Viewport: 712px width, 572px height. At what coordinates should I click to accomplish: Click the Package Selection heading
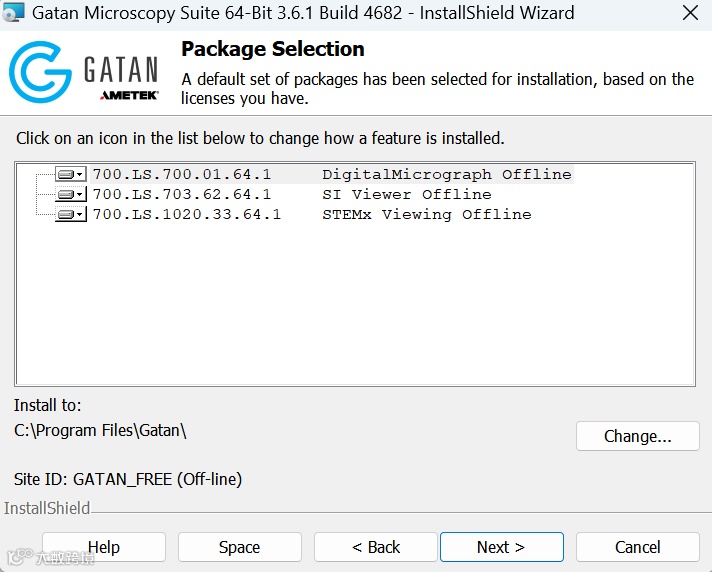tap(272, 49)
